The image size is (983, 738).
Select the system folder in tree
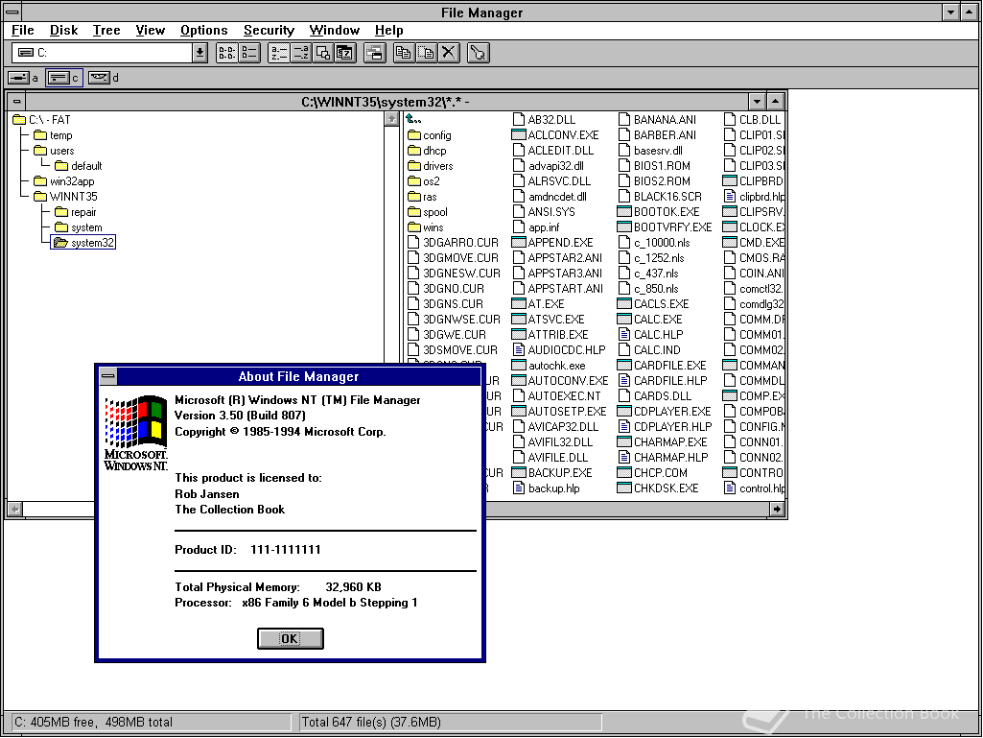(x=78, y=228)
